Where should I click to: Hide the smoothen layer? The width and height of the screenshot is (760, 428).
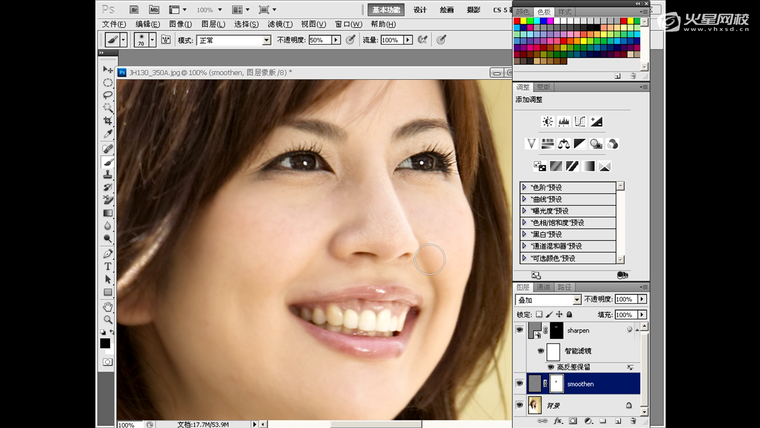[x=520, y=383]
